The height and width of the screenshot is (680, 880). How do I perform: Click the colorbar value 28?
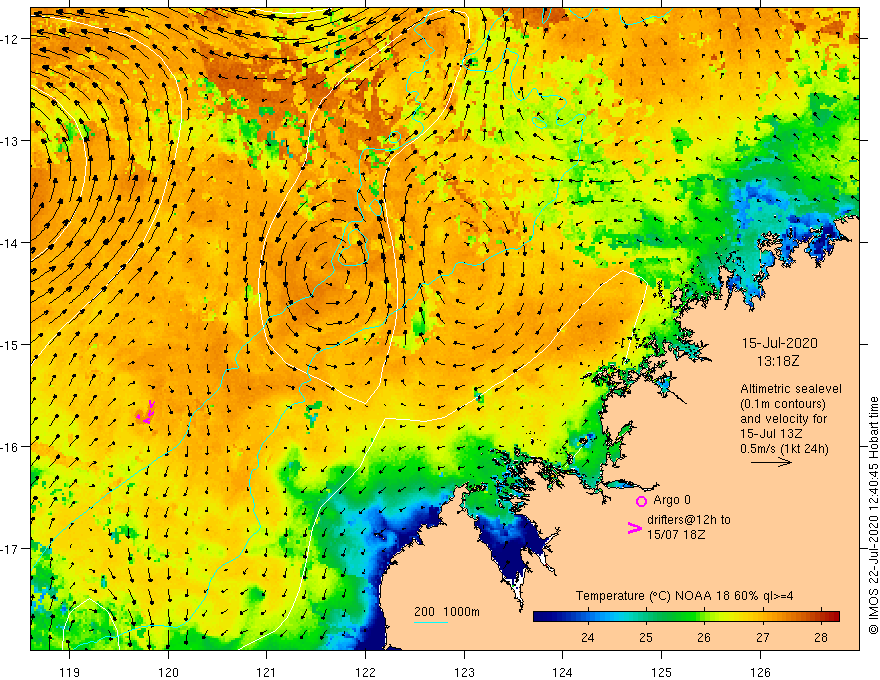[821, 637]
